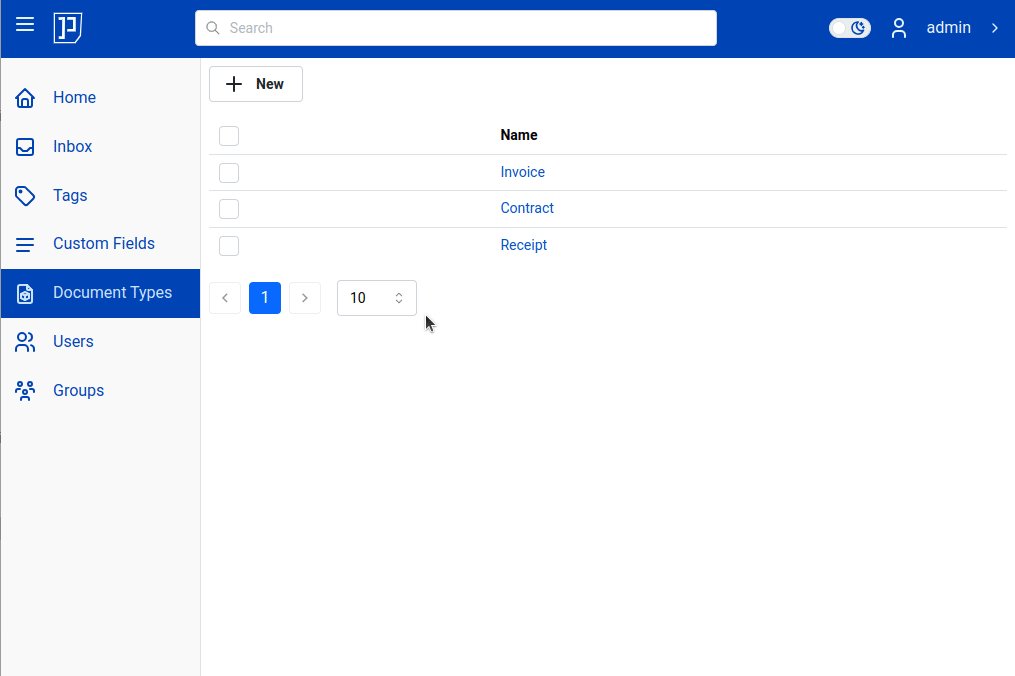Screen dimensions: 1015x676
Task: Open the Invoice document type
Action: click(522, 172)
